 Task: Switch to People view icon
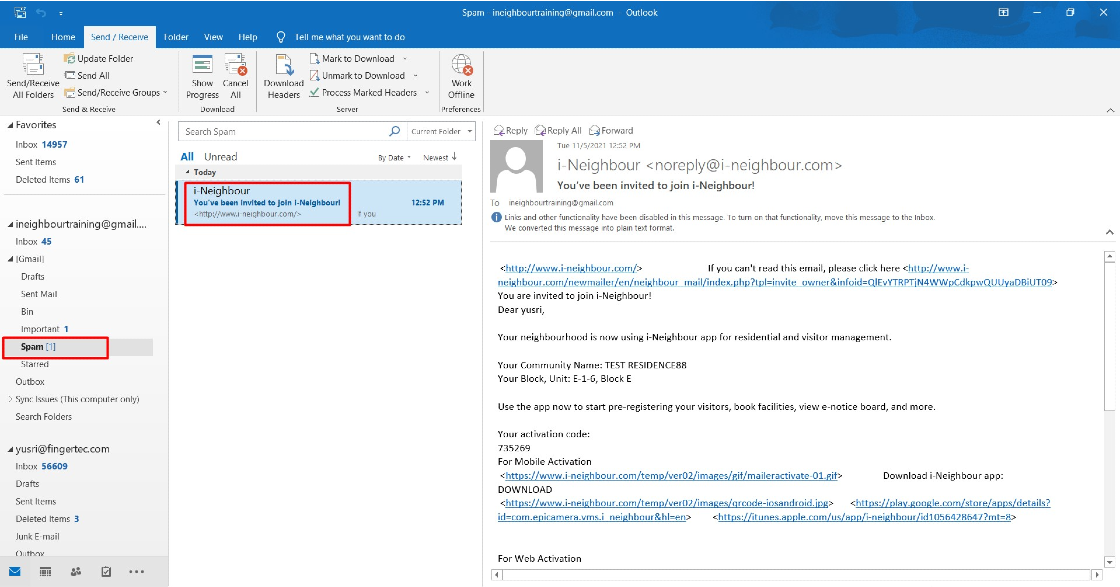(76, 571)
